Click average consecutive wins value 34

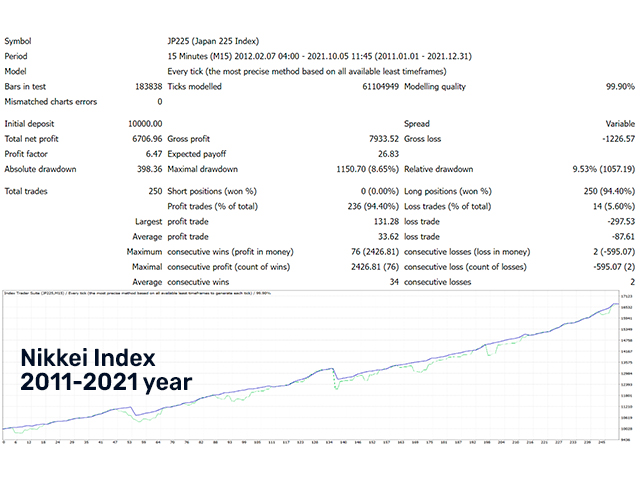tap(394, 282)
